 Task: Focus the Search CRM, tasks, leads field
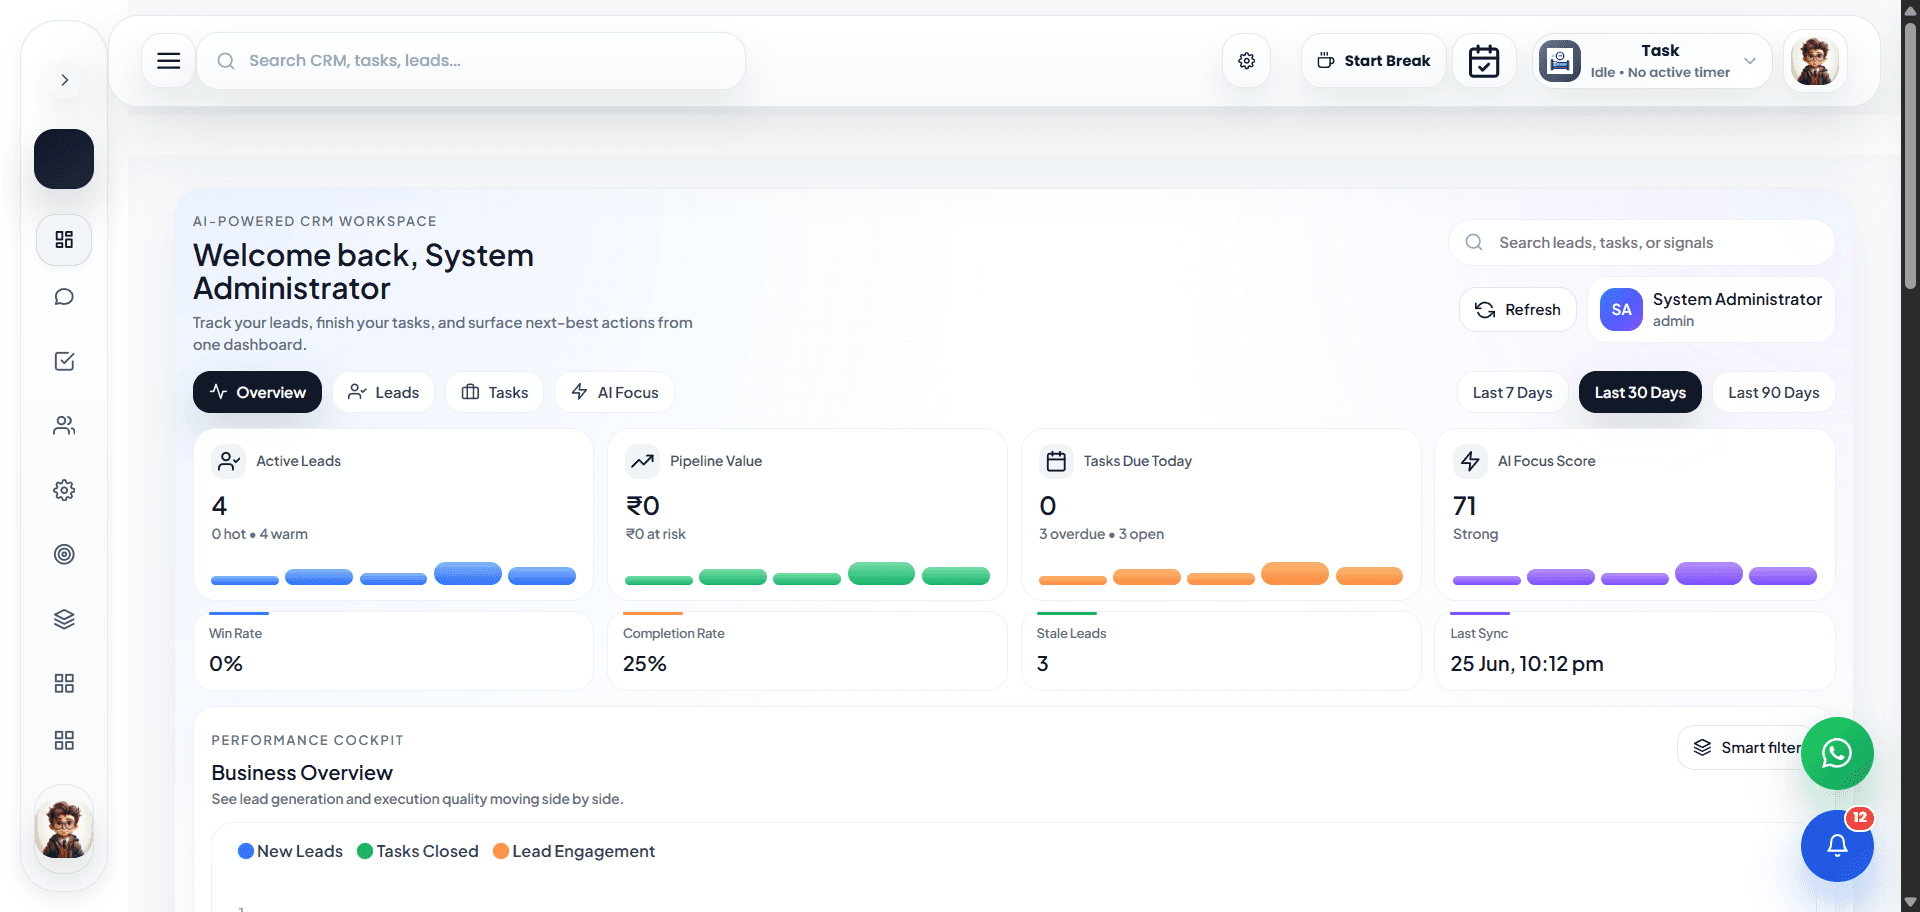471,61
